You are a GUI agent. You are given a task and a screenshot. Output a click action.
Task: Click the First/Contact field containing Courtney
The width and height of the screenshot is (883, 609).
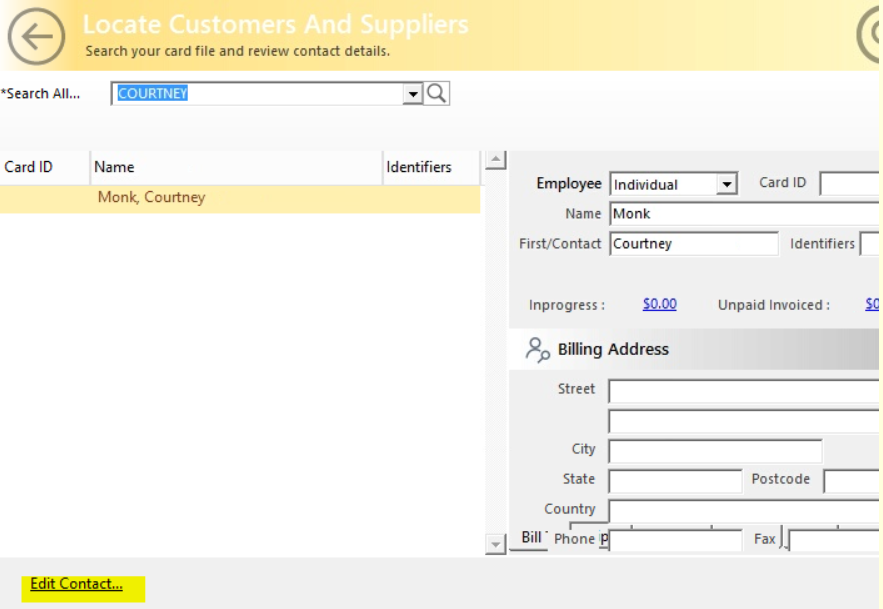point(694,244)
